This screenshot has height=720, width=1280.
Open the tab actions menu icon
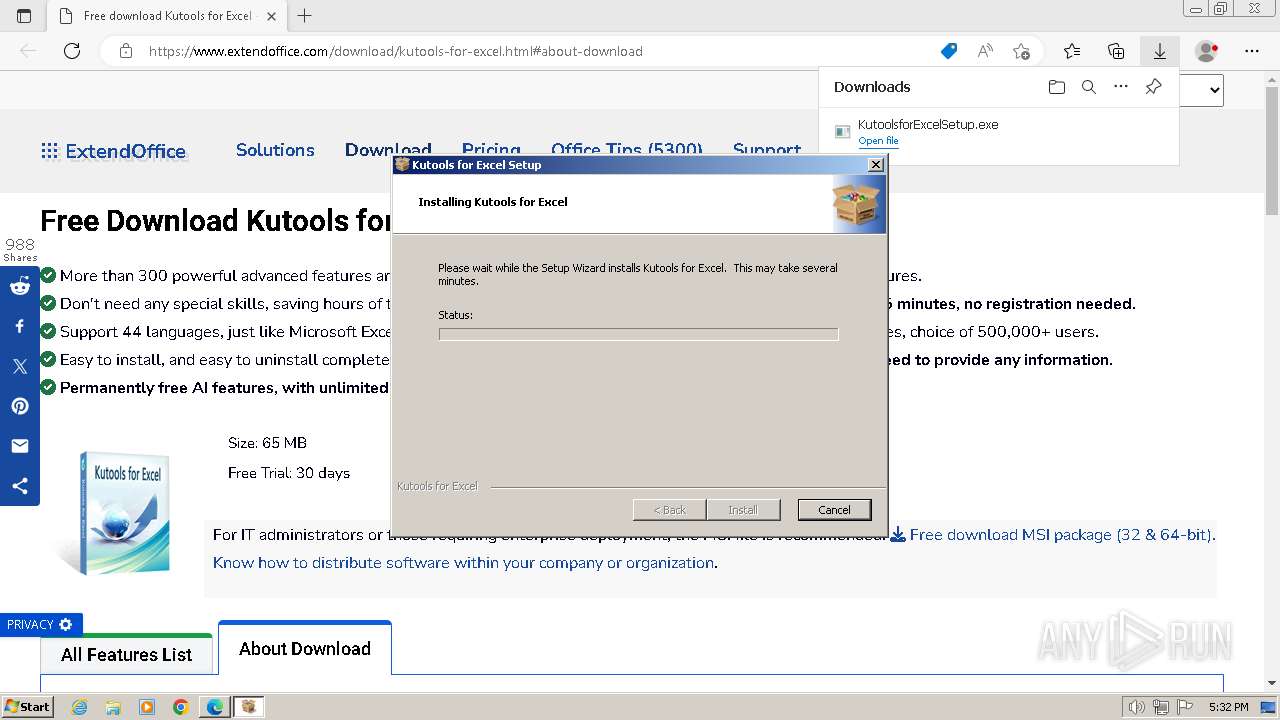point(24,15)
